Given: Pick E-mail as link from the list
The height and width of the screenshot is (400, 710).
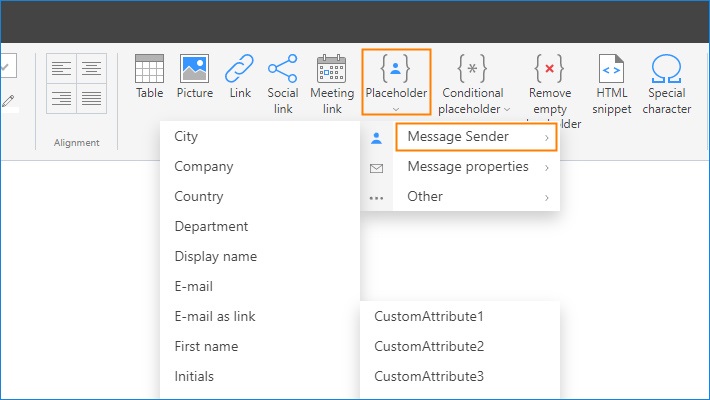Looking at the screenshot, I should (214, 317).
